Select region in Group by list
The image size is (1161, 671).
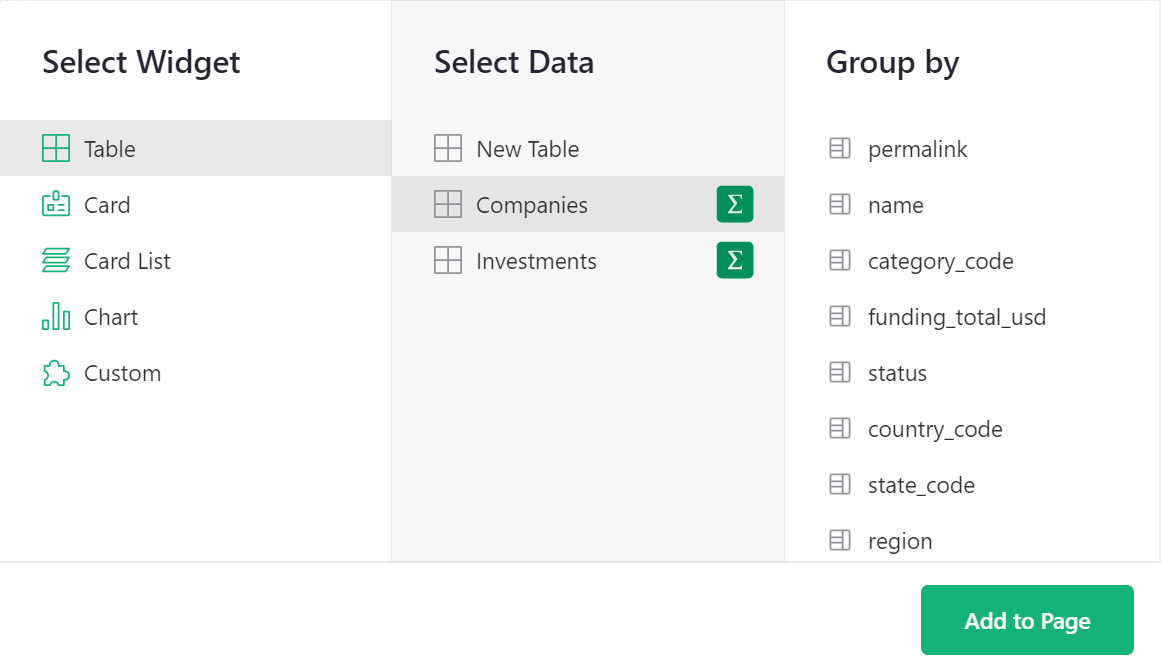[x=900, y=541]
